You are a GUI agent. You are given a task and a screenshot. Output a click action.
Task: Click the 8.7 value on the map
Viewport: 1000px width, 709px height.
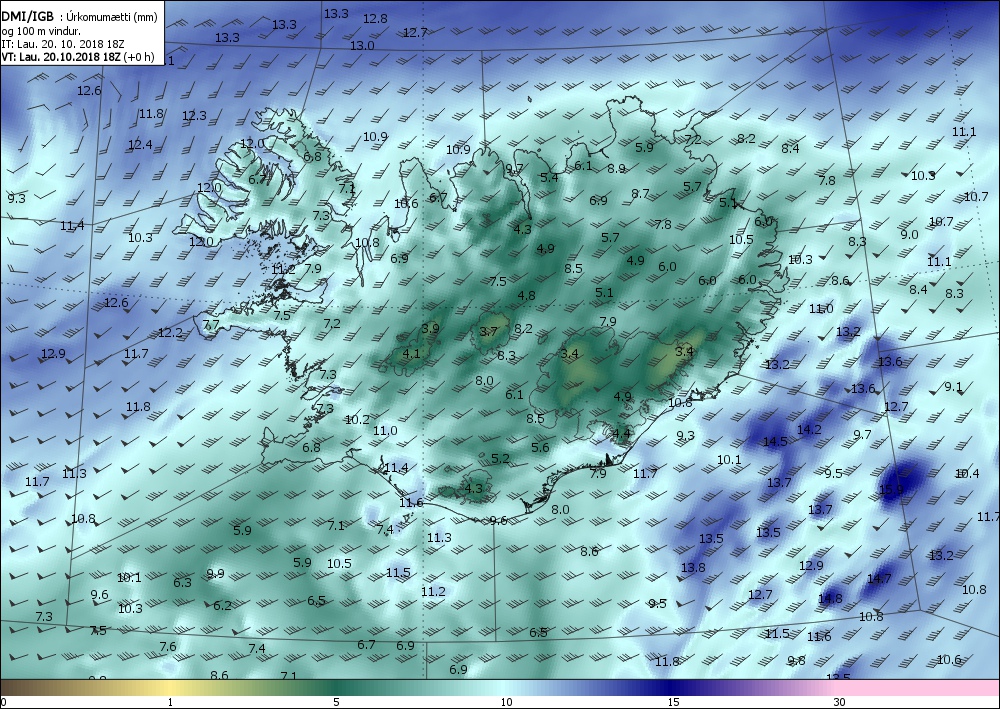tap(640, 193)
